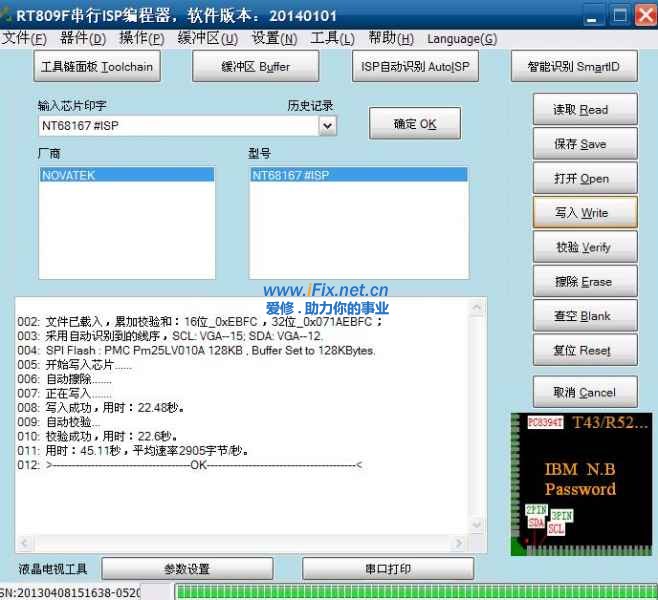Click the 取消 Cancel button
The width and height of the screenshot is (658, 600).
point(585,392)
